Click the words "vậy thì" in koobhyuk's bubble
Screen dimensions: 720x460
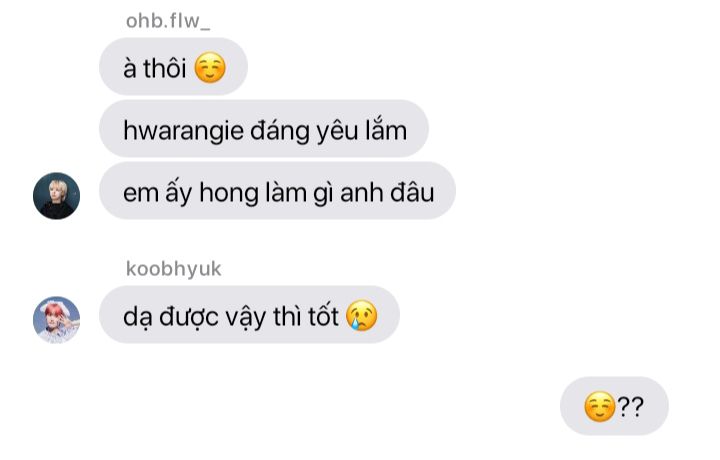coord(263,317)
